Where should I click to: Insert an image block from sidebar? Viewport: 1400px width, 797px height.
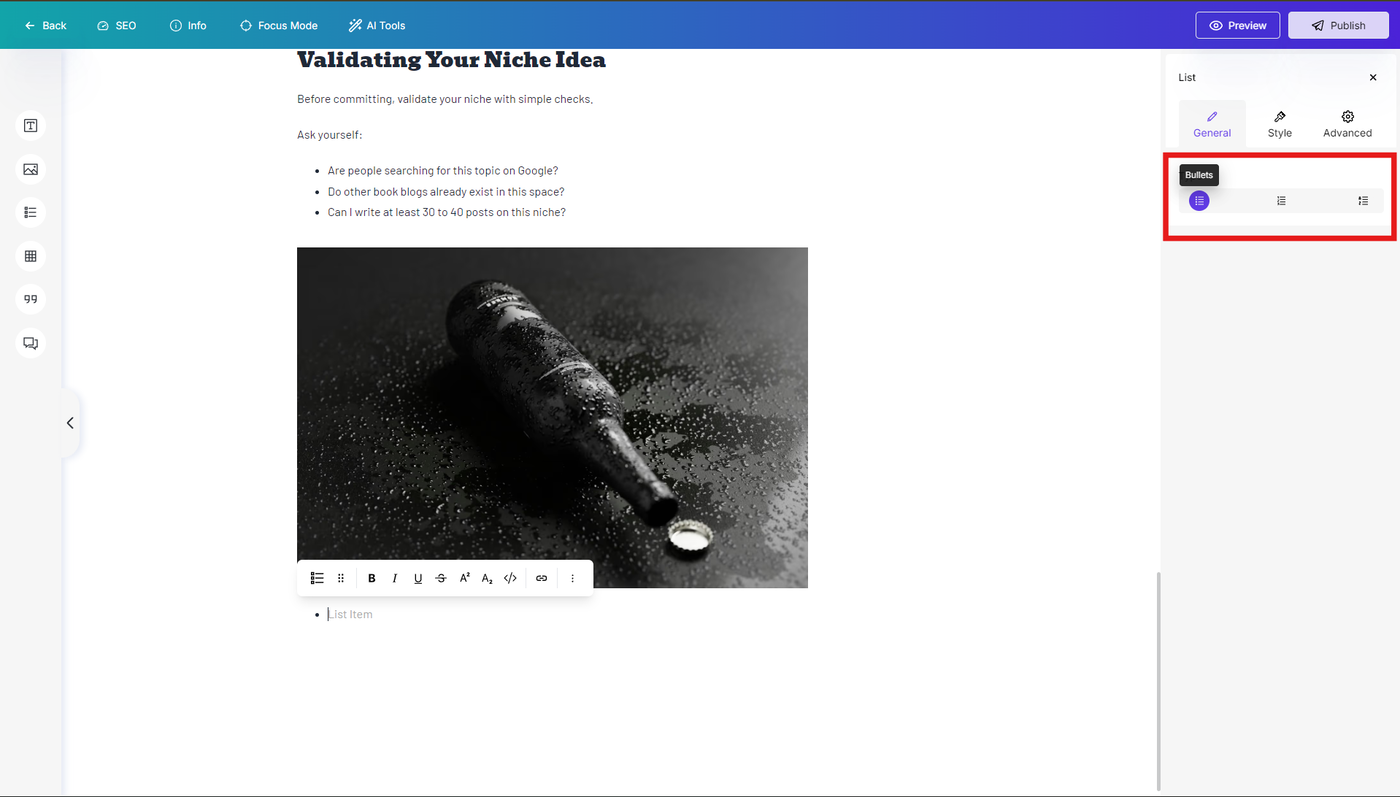point(31,169)
